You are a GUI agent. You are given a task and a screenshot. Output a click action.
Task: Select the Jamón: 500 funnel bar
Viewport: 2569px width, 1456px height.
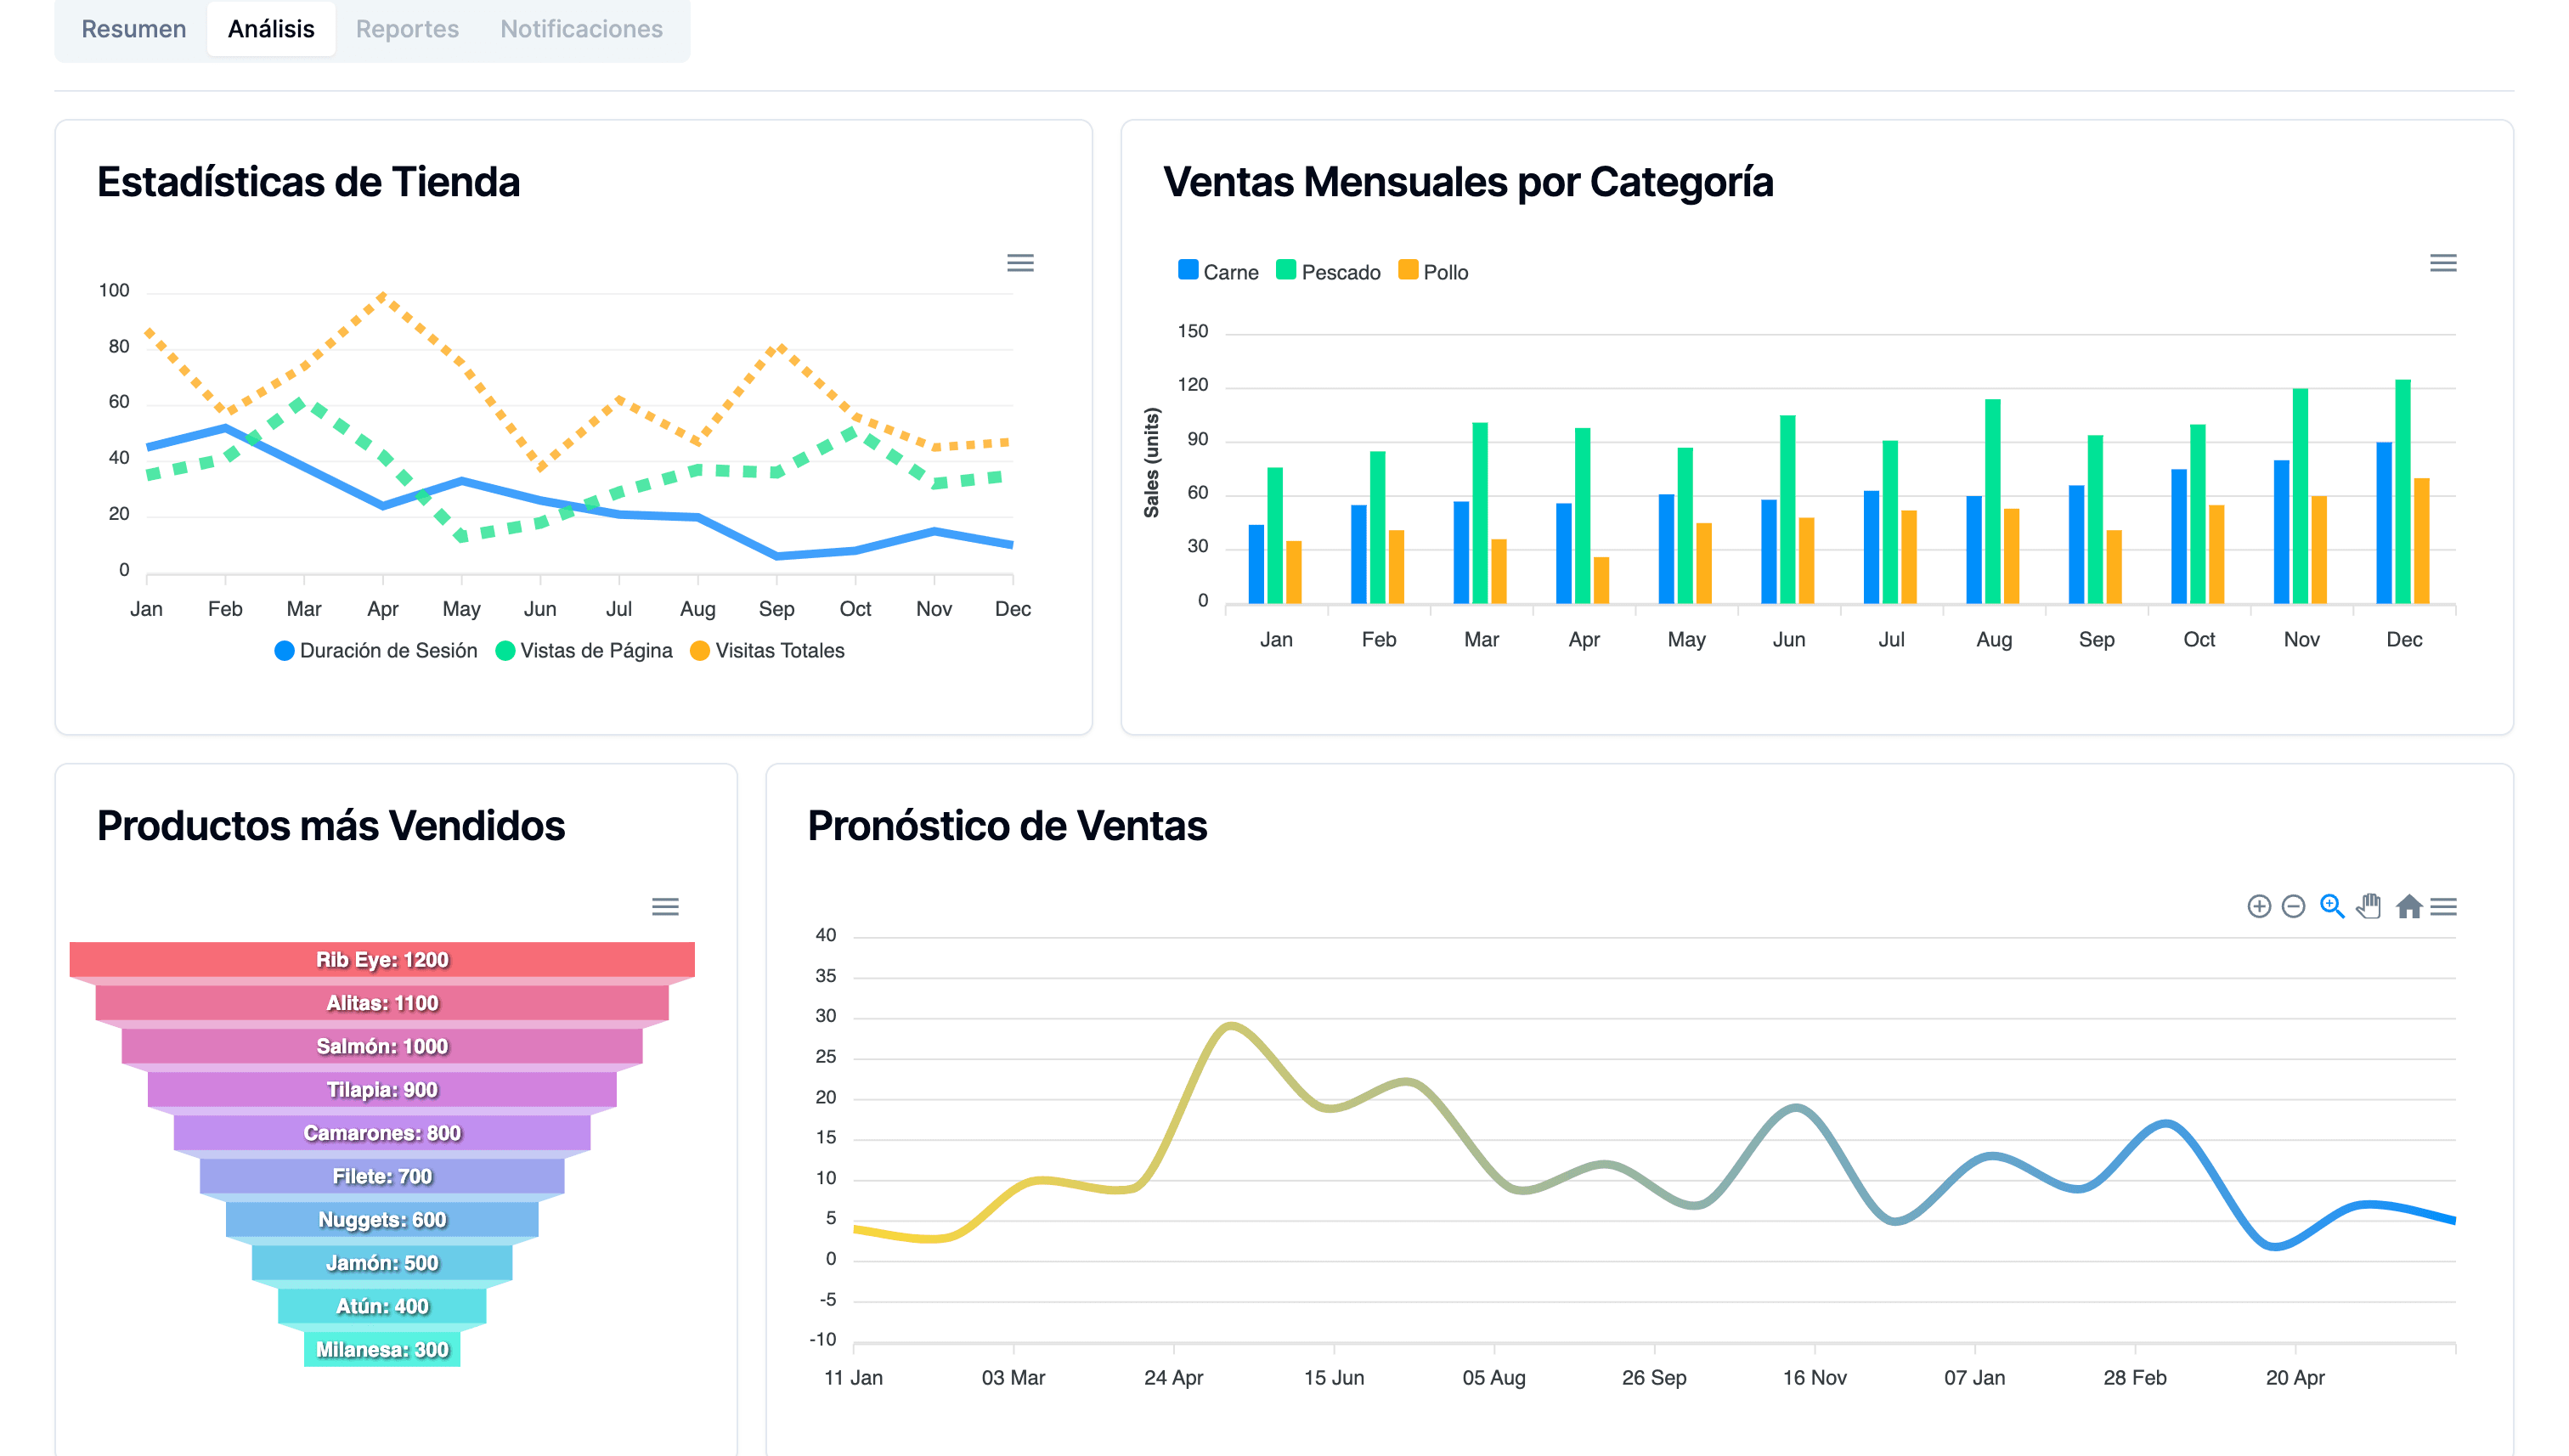(382, 1263)
